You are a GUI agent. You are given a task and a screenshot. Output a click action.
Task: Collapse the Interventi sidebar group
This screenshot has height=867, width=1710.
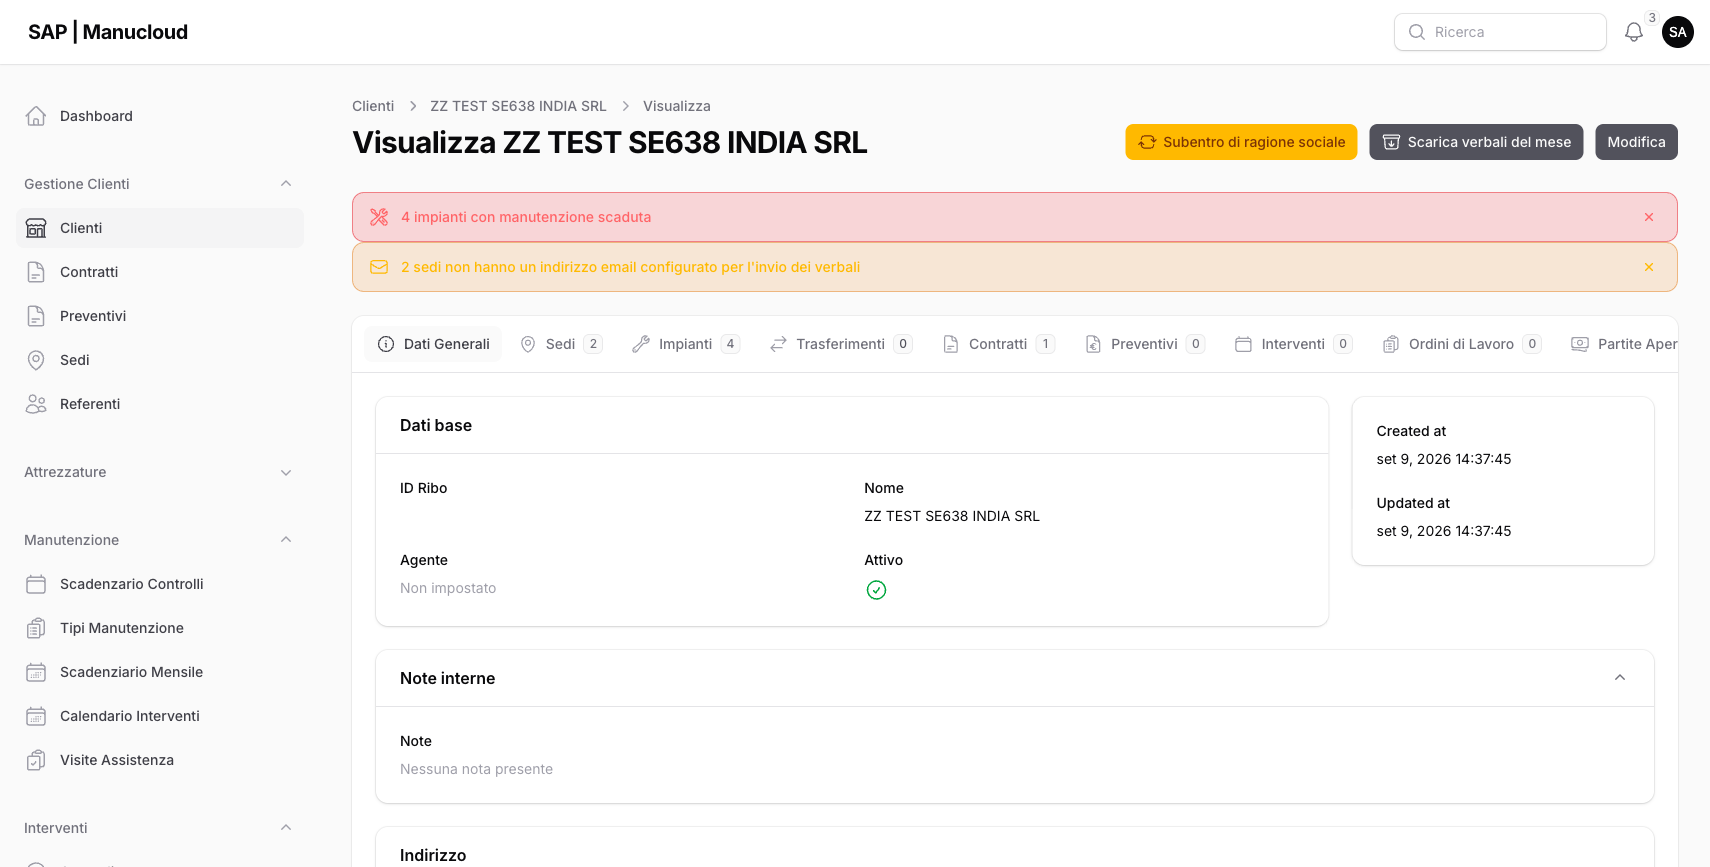pos(286,828)
